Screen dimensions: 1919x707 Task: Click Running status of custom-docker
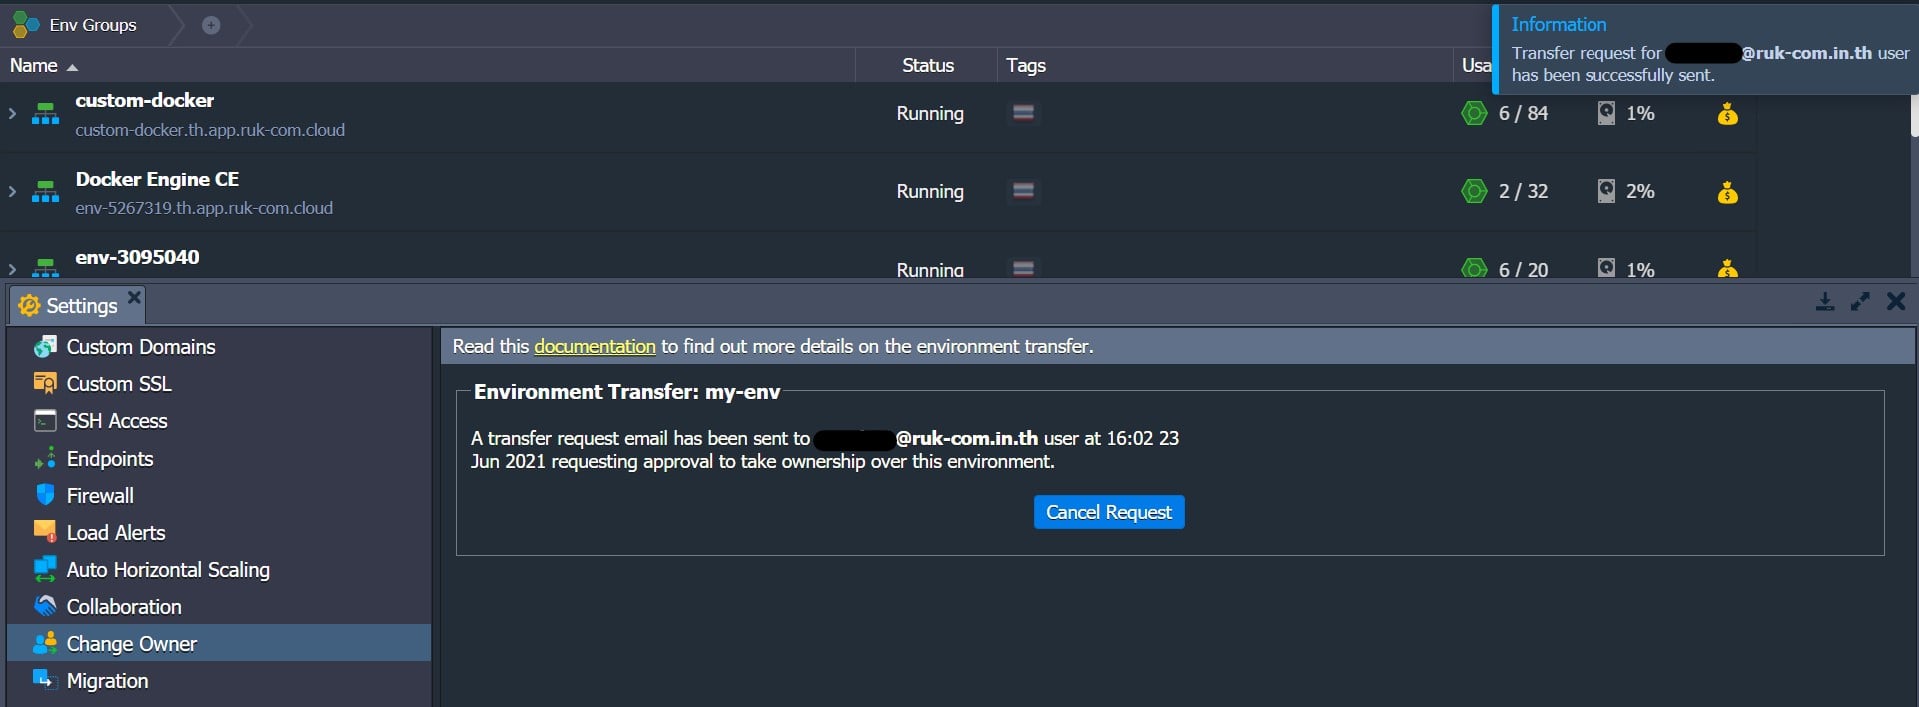tap(930, 113)
